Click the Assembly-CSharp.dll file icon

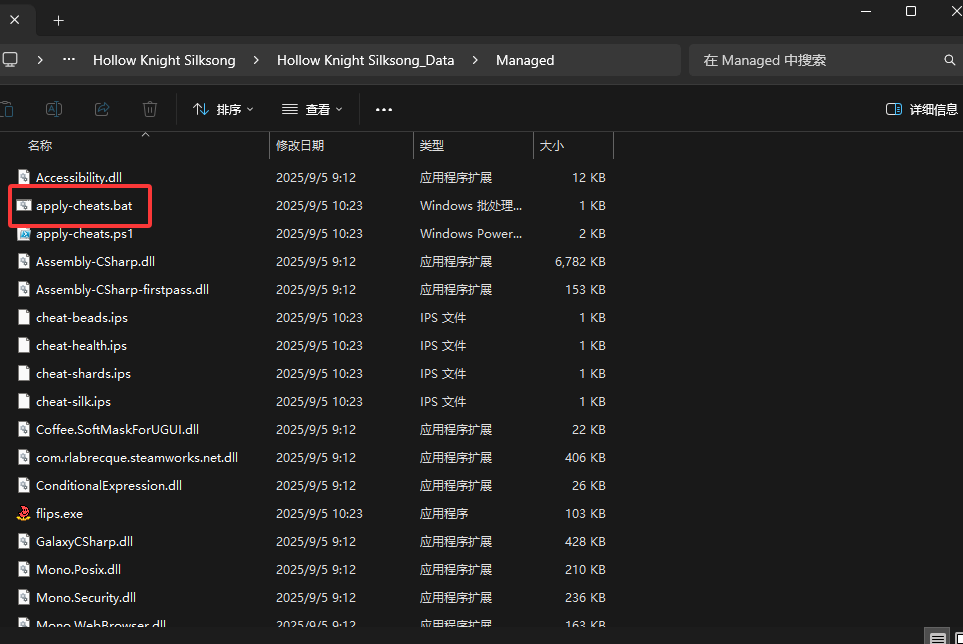[x=24, y=261]
